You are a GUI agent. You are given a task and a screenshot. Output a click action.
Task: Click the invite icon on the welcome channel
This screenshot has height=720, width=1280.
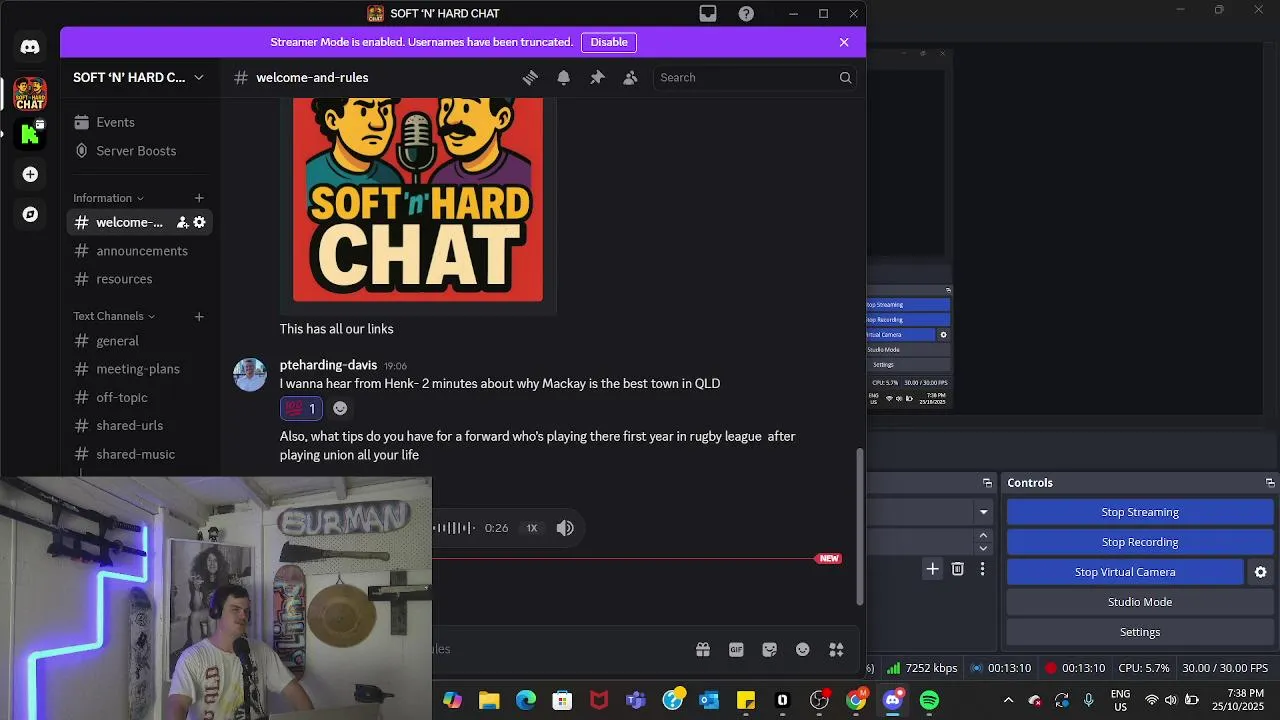(x=183, y=222)
